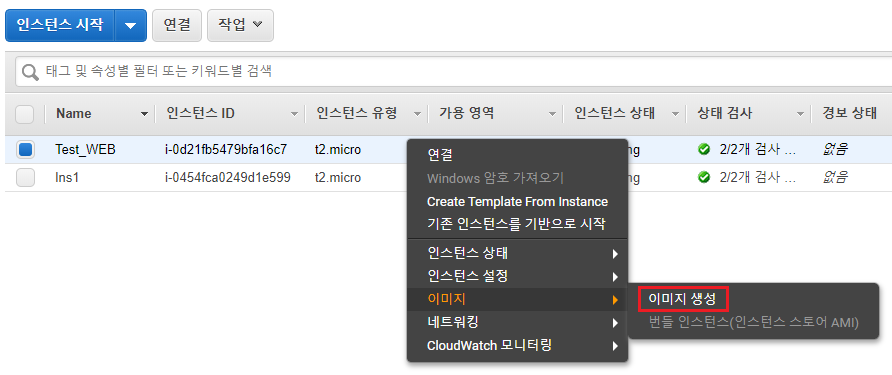Click the arrow next to 인스턴스 상태
892x375 pixels.
pyautogui.click(x=615, y=254)
